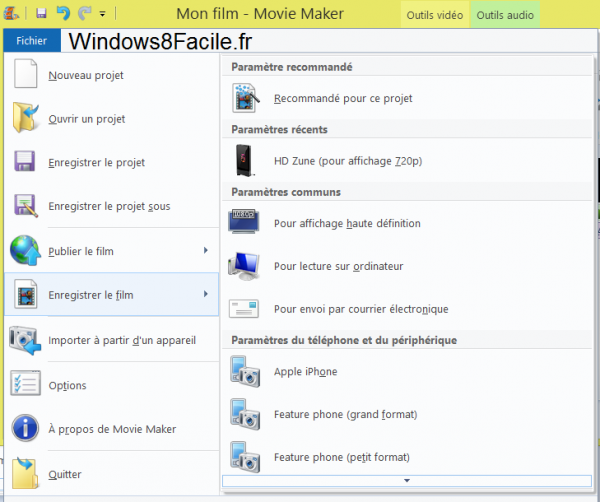The height and width of the screenshot is (502, 600).
Task: Choose Apple iPhone setting
Action: pyautogui.click(x=407, y=372)
